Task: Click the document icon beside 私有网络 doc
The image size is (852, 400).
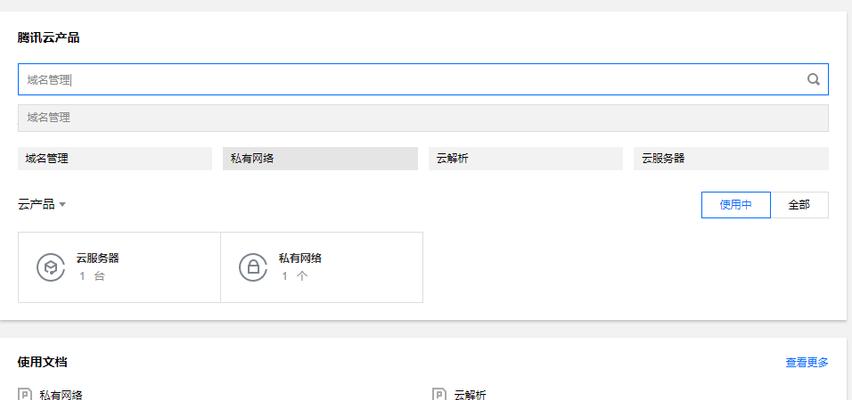Action: click(25, 395)
